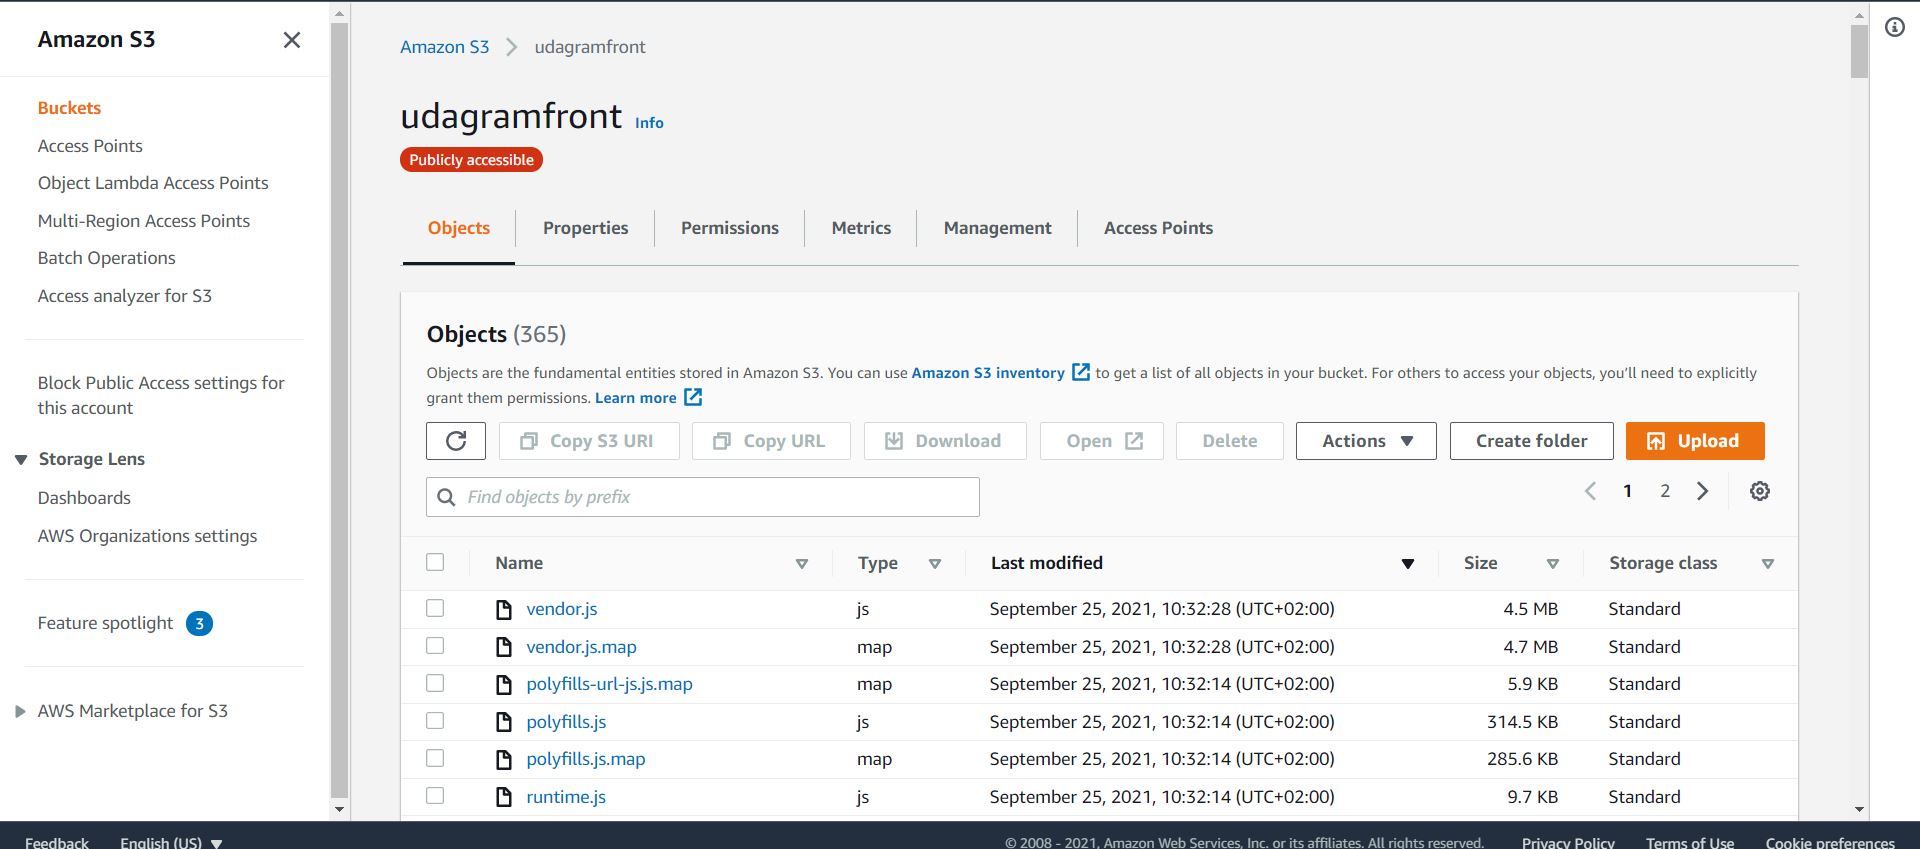The height and width of the screenshot is (849, 1920).
Task: Click external link icon after Amazon S3 inventory
Action: pos(1081,372)
